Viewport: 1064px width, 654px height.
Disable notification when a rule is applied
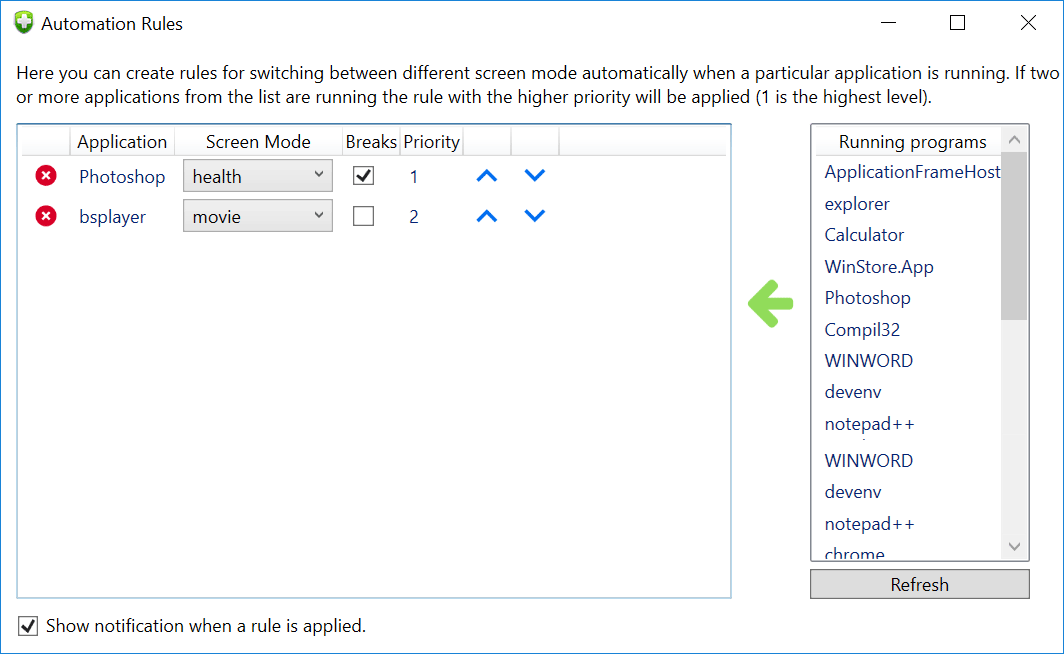coord(27,625)
